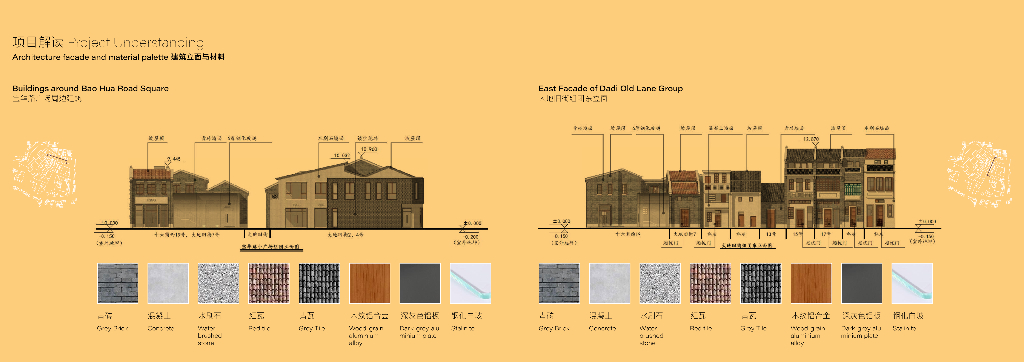Click the Concrete swatch under Bao Hua Road Square
The image size is (1024, 362).
[168, 283]
